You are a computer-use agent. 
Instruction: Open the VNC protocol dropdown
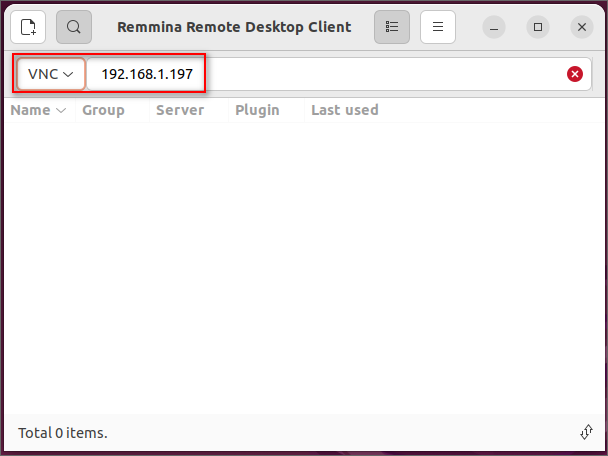tap(51, 74)
